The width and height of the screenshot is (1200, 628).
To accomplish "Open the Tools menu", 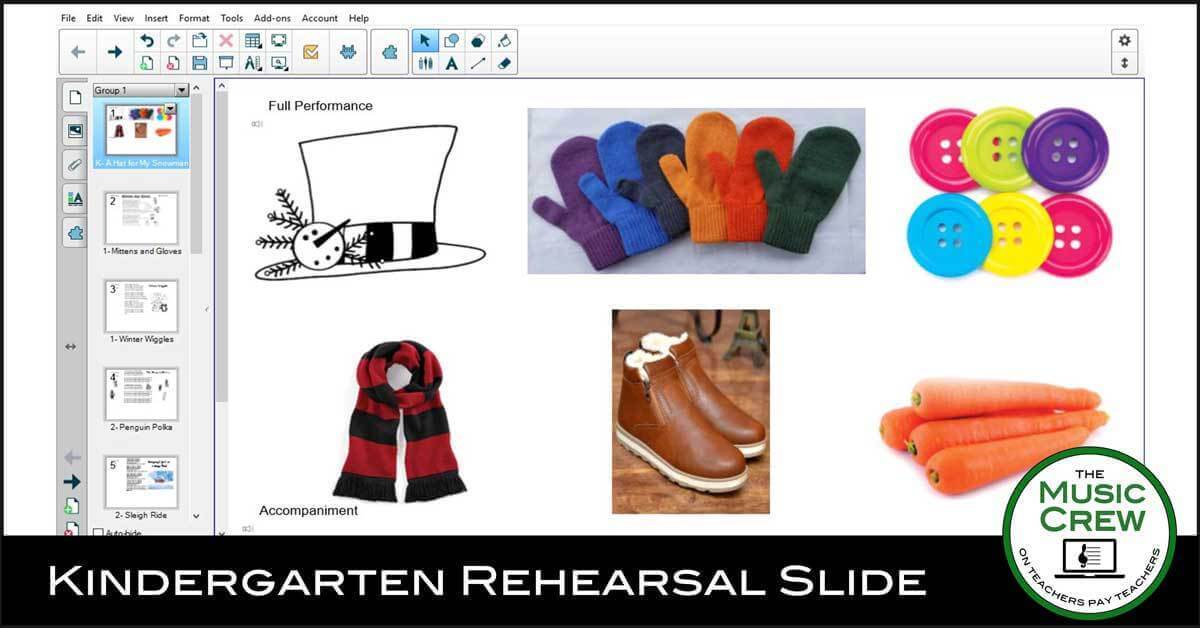I will tap(231, 18).
